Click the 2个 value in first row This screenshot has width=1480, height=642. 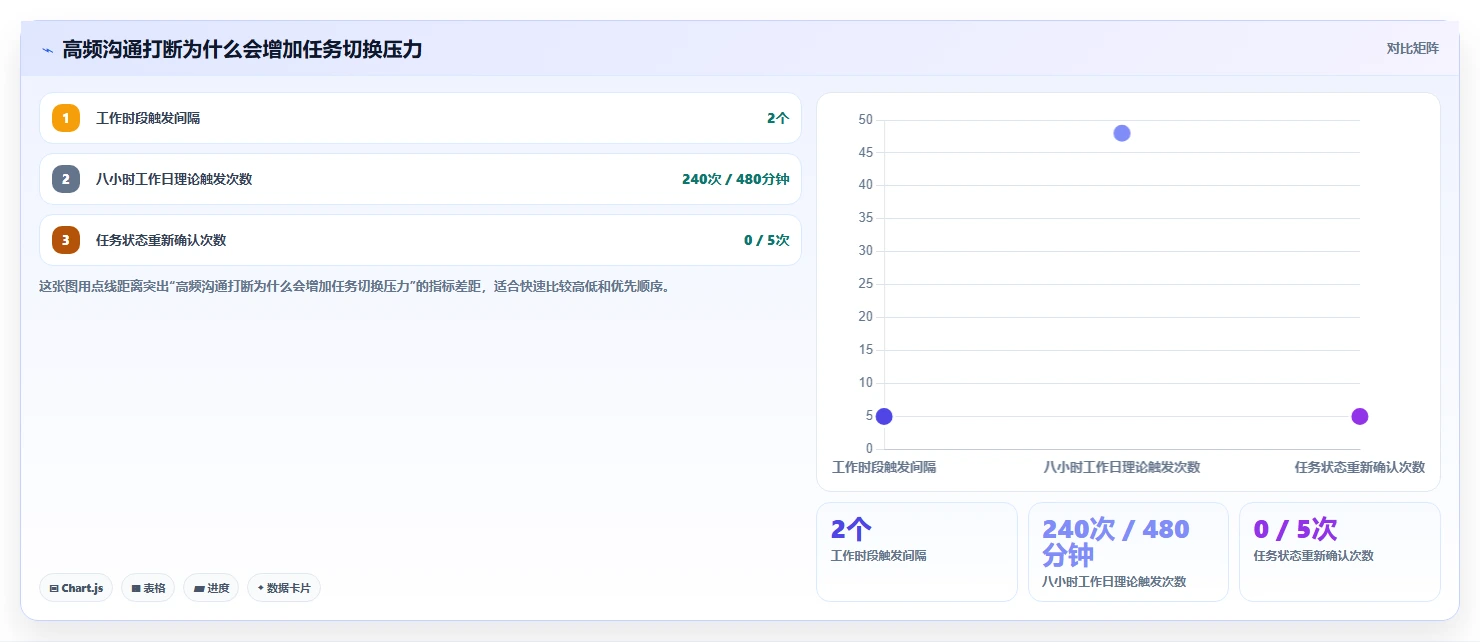(778, 118)
